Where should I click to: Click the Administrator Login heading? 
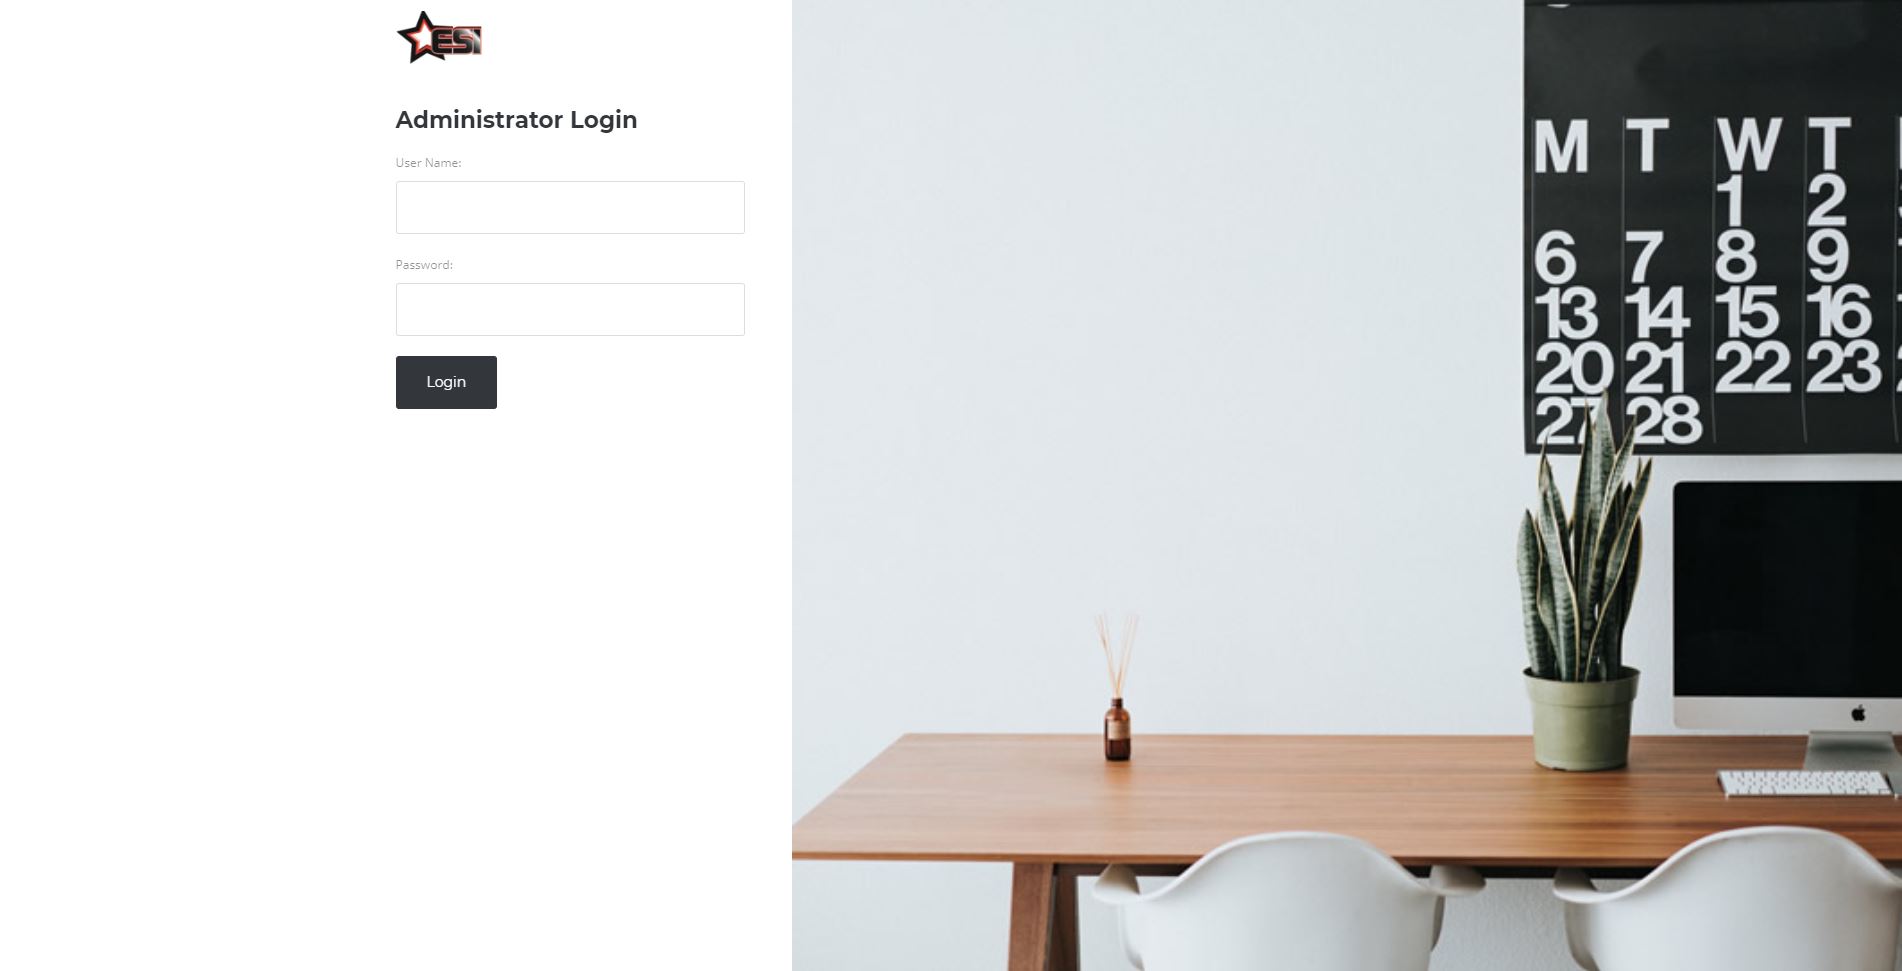[516, 120]
